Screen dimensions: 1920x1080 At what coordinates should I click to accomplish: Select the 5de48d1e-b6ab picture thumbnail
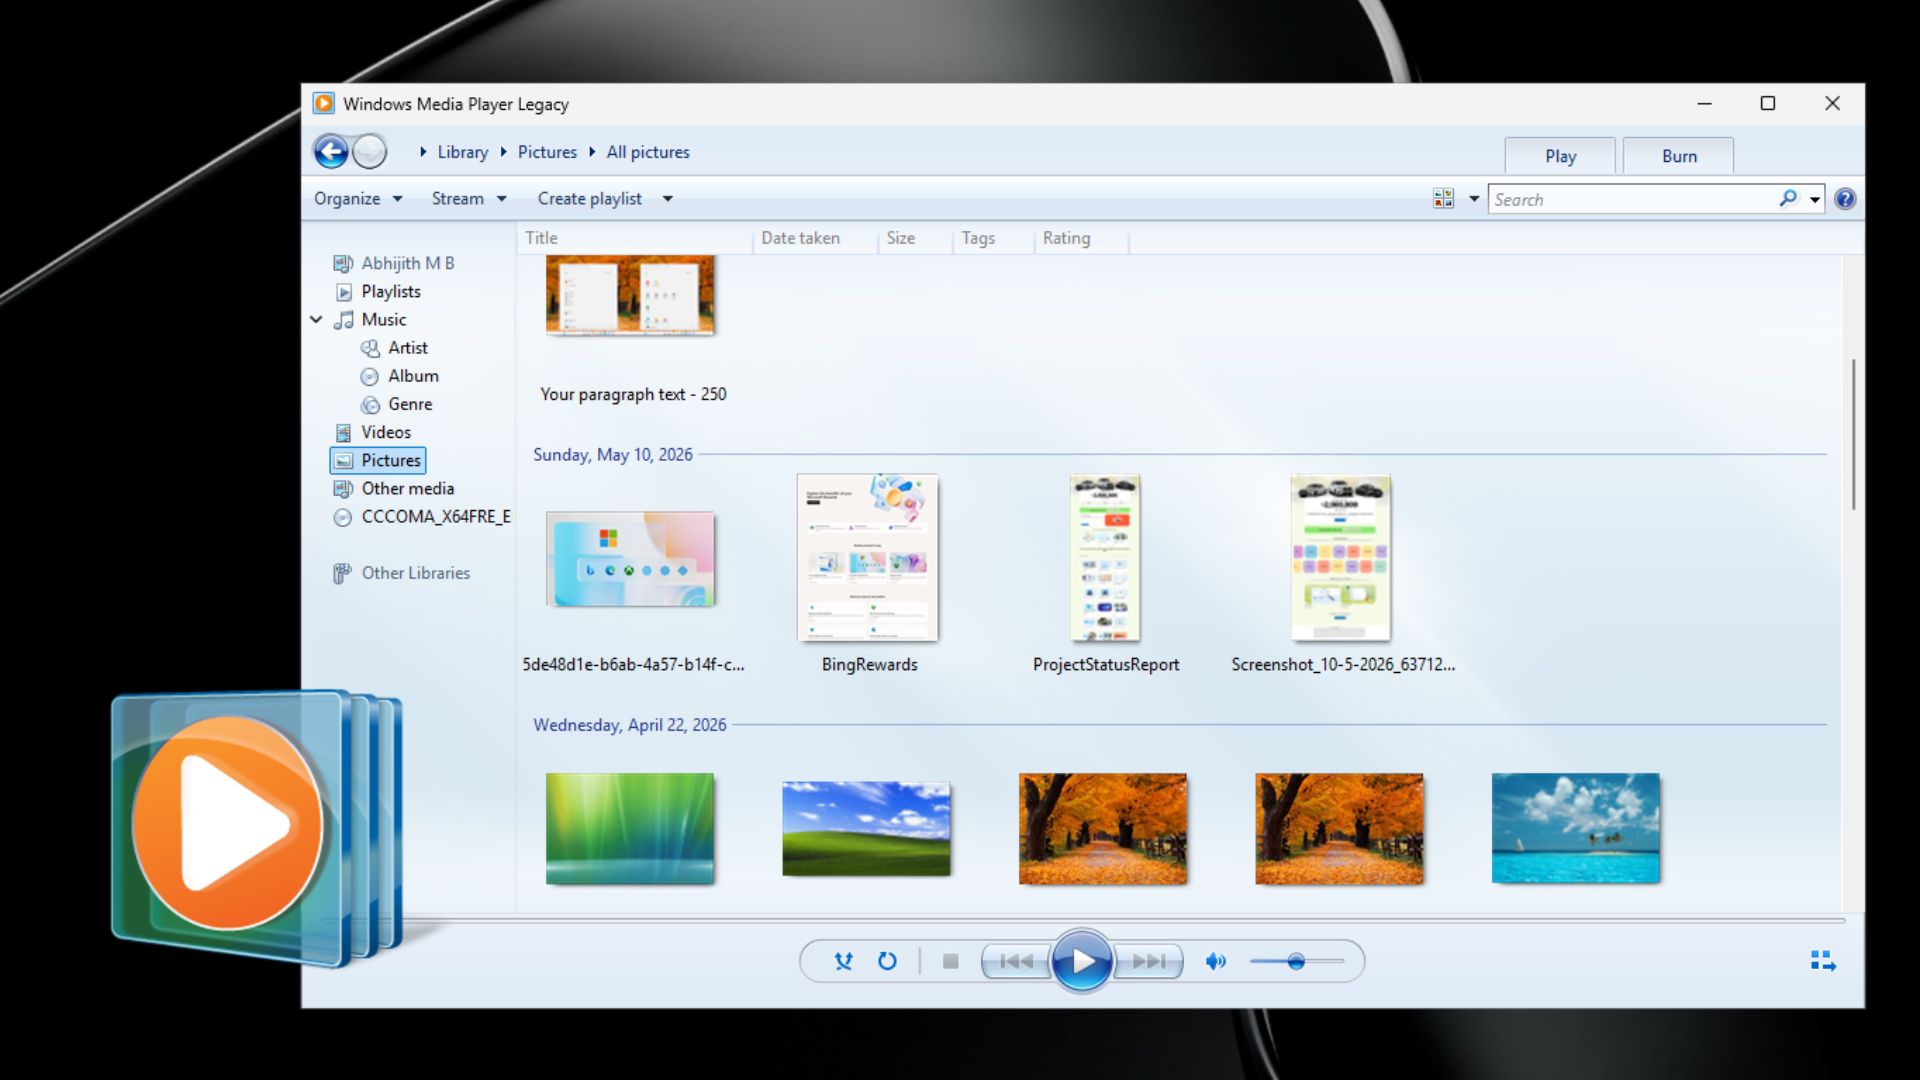coord(630,559)
